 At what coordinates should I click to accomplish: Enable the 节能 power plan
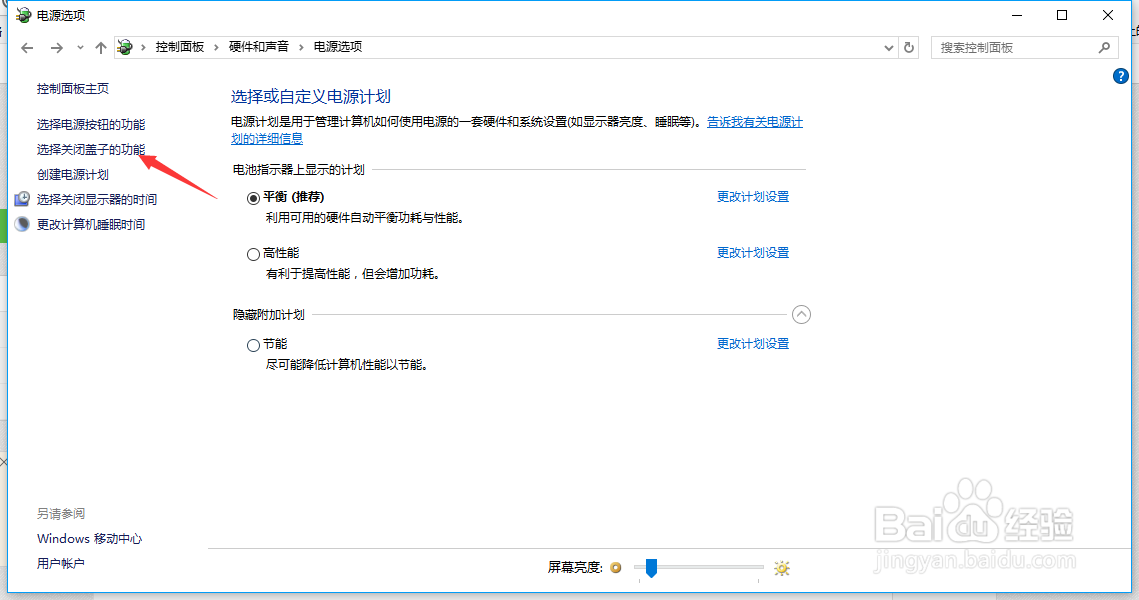[x=254, y=343]
